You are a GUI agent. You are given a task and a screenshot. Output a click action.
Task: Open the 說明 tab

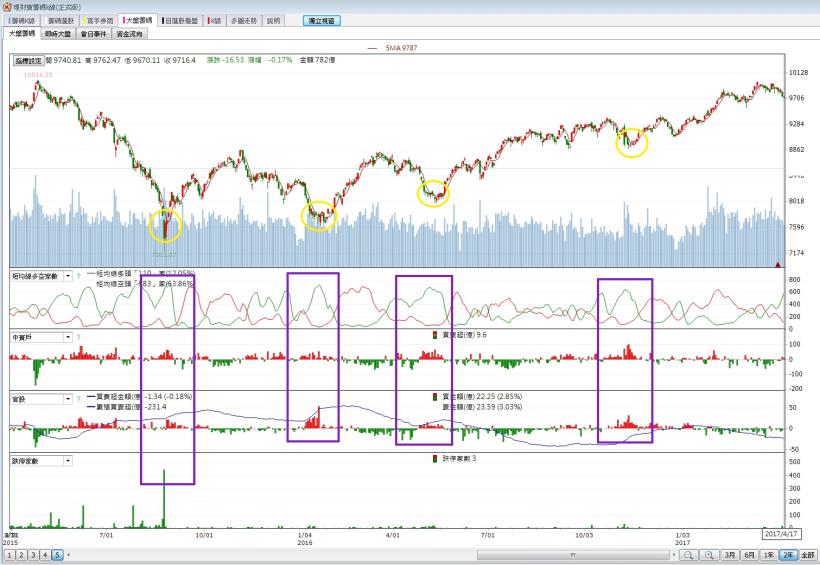pos(274,21)
